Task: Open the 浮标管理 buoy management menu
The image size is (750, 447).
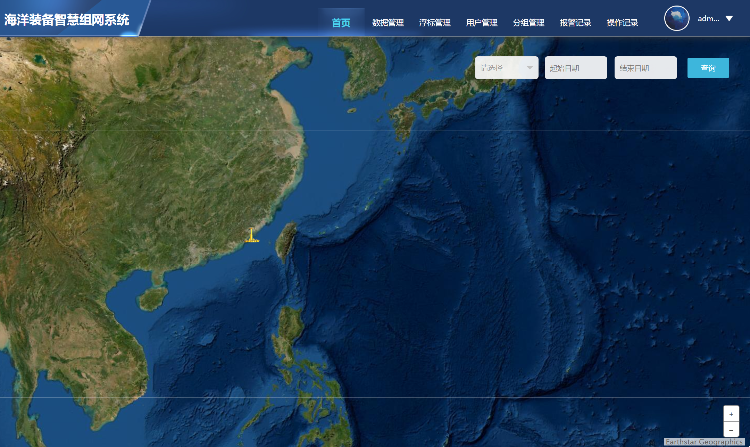Action: coord(435,22)
